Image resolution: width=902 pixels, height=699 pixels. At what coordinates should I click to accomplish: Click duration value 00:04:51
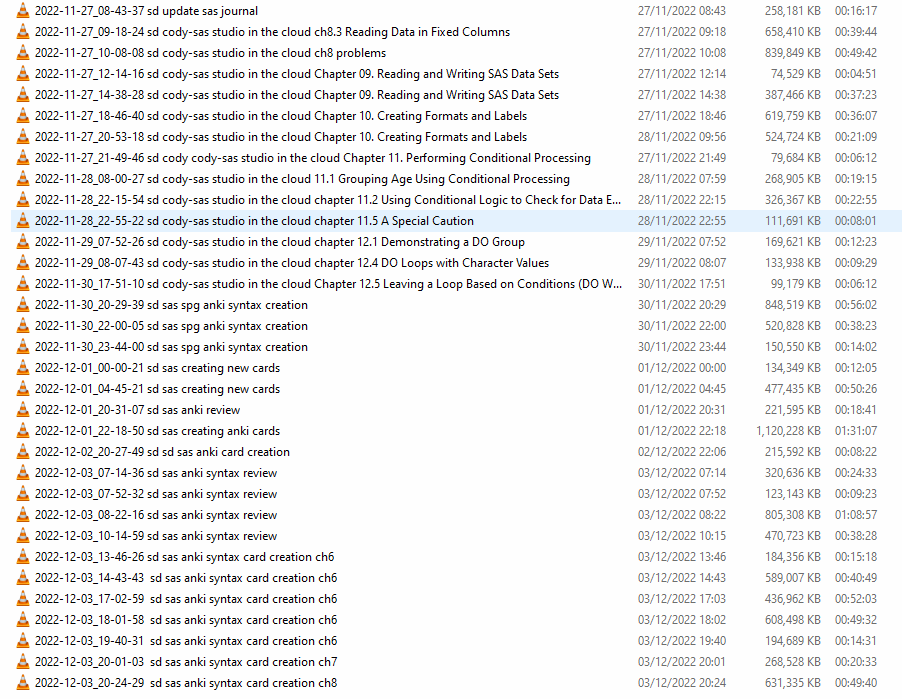856,74
